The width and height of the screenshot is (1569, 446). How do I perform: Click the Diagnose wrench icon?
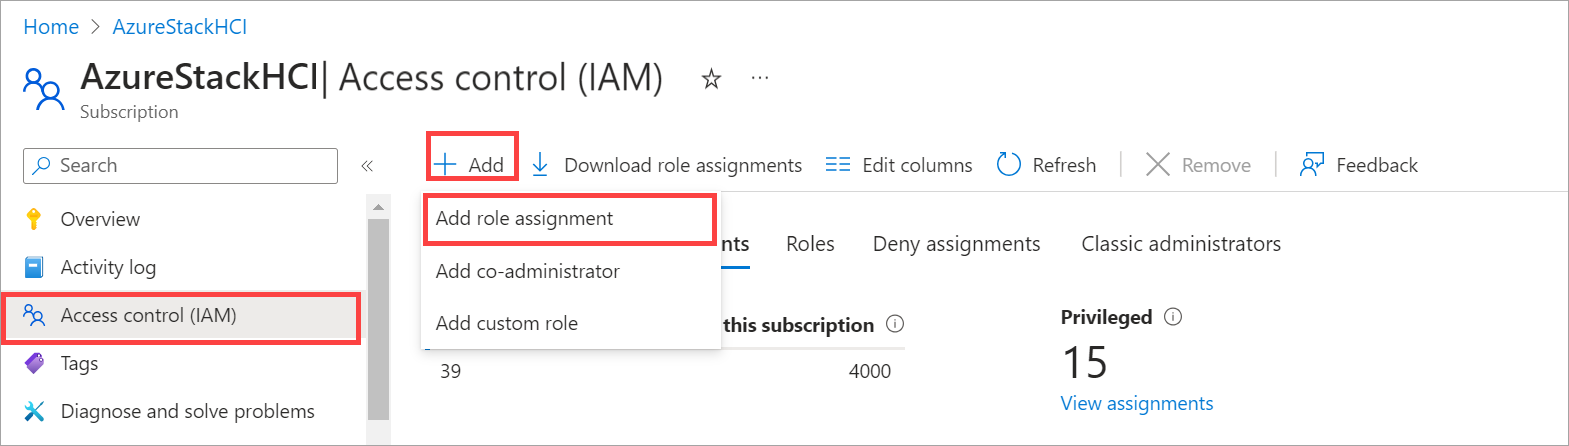34,411
